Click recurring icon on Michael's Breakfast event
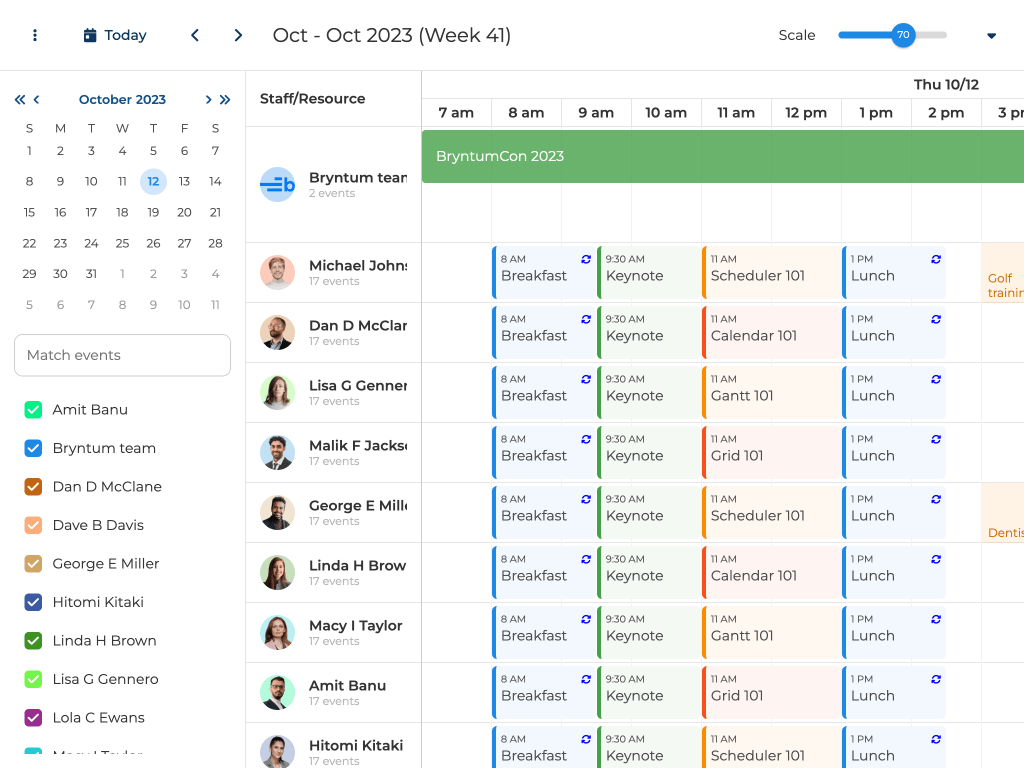The height and width of the screenshot is (768, 1024). click(586, 259)
